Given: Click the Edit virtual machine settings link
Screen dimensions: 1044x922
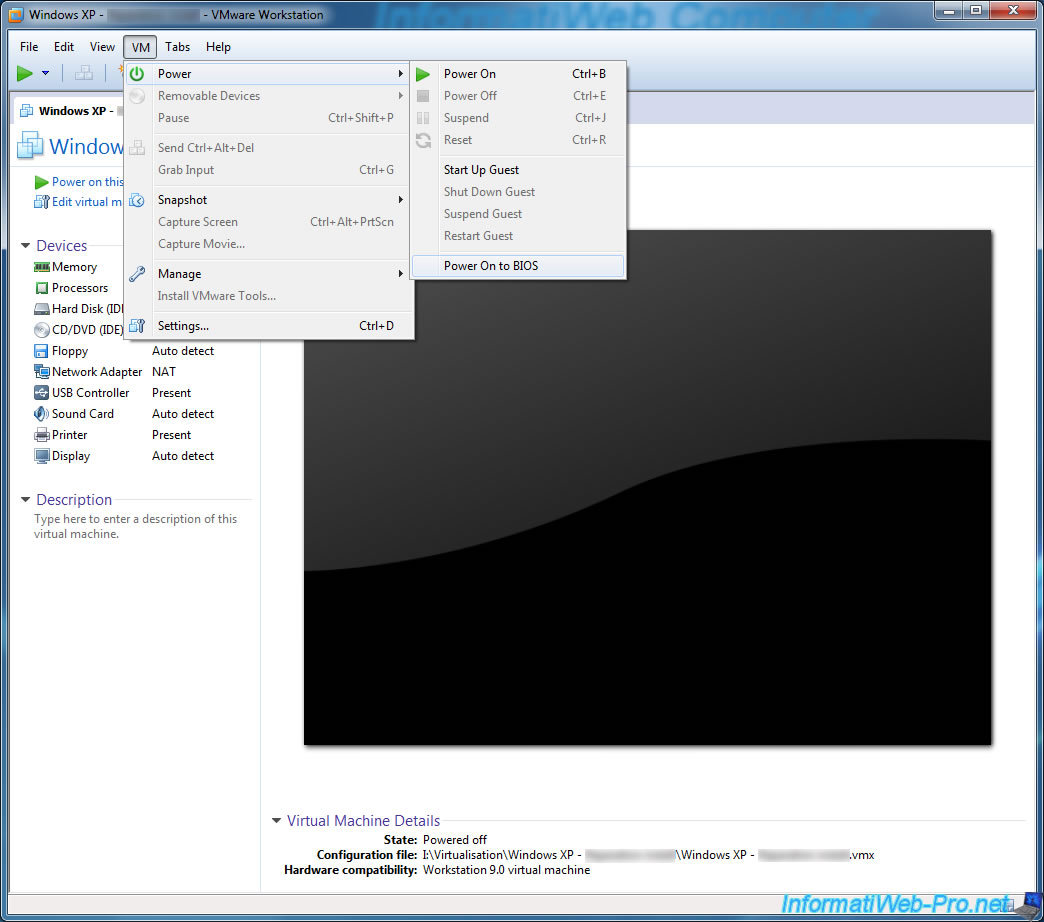Looking at the screenshot, I should (87, 202).
